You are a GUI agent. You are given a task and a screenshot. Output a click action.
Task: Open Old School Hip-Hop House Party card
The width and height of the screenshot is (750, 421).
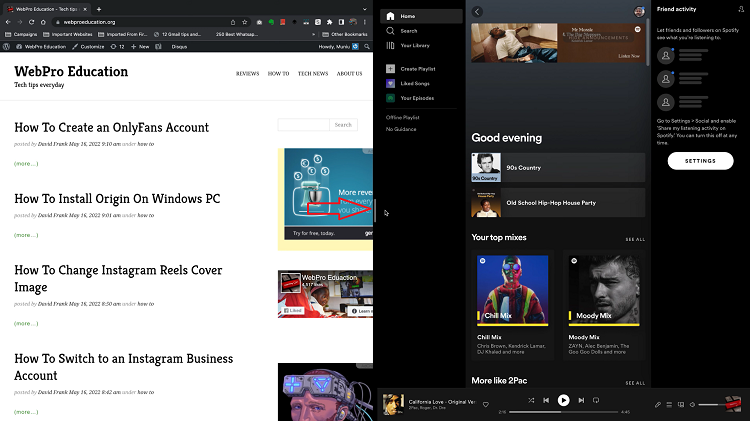click(x=558, y=203)
